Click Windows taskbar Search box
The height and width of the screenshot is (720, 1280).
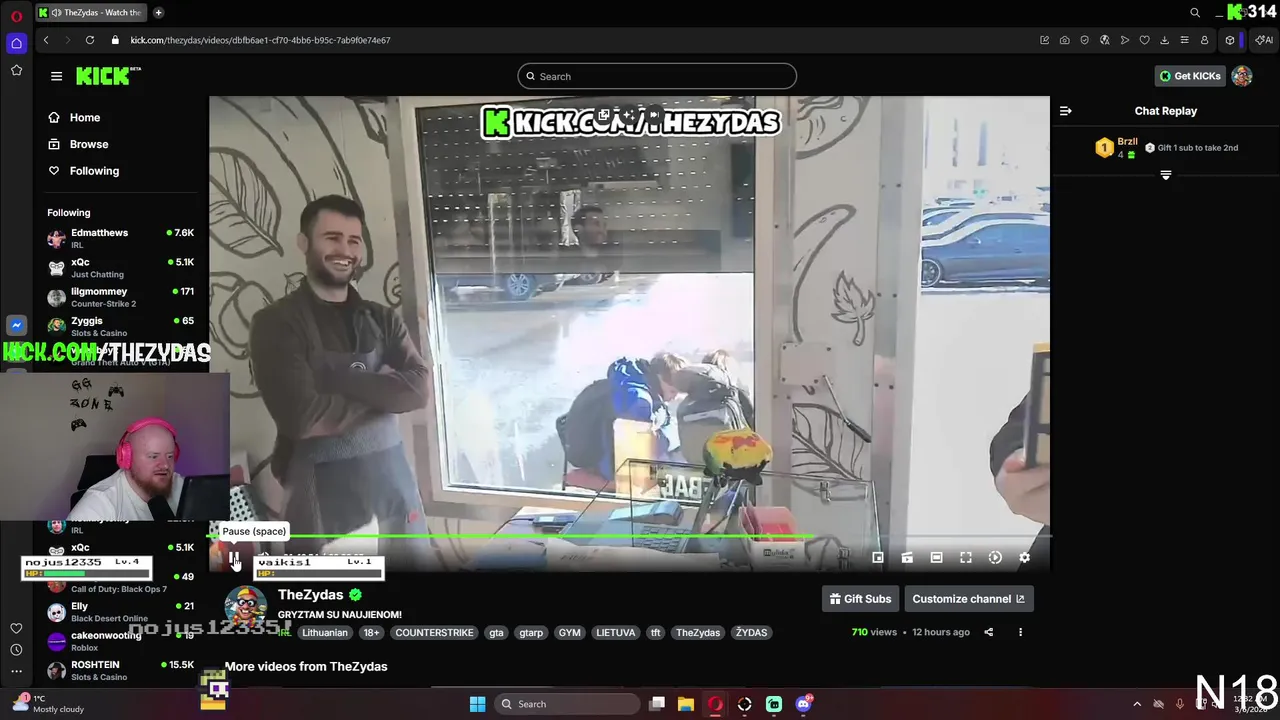[x=567, y=704]
